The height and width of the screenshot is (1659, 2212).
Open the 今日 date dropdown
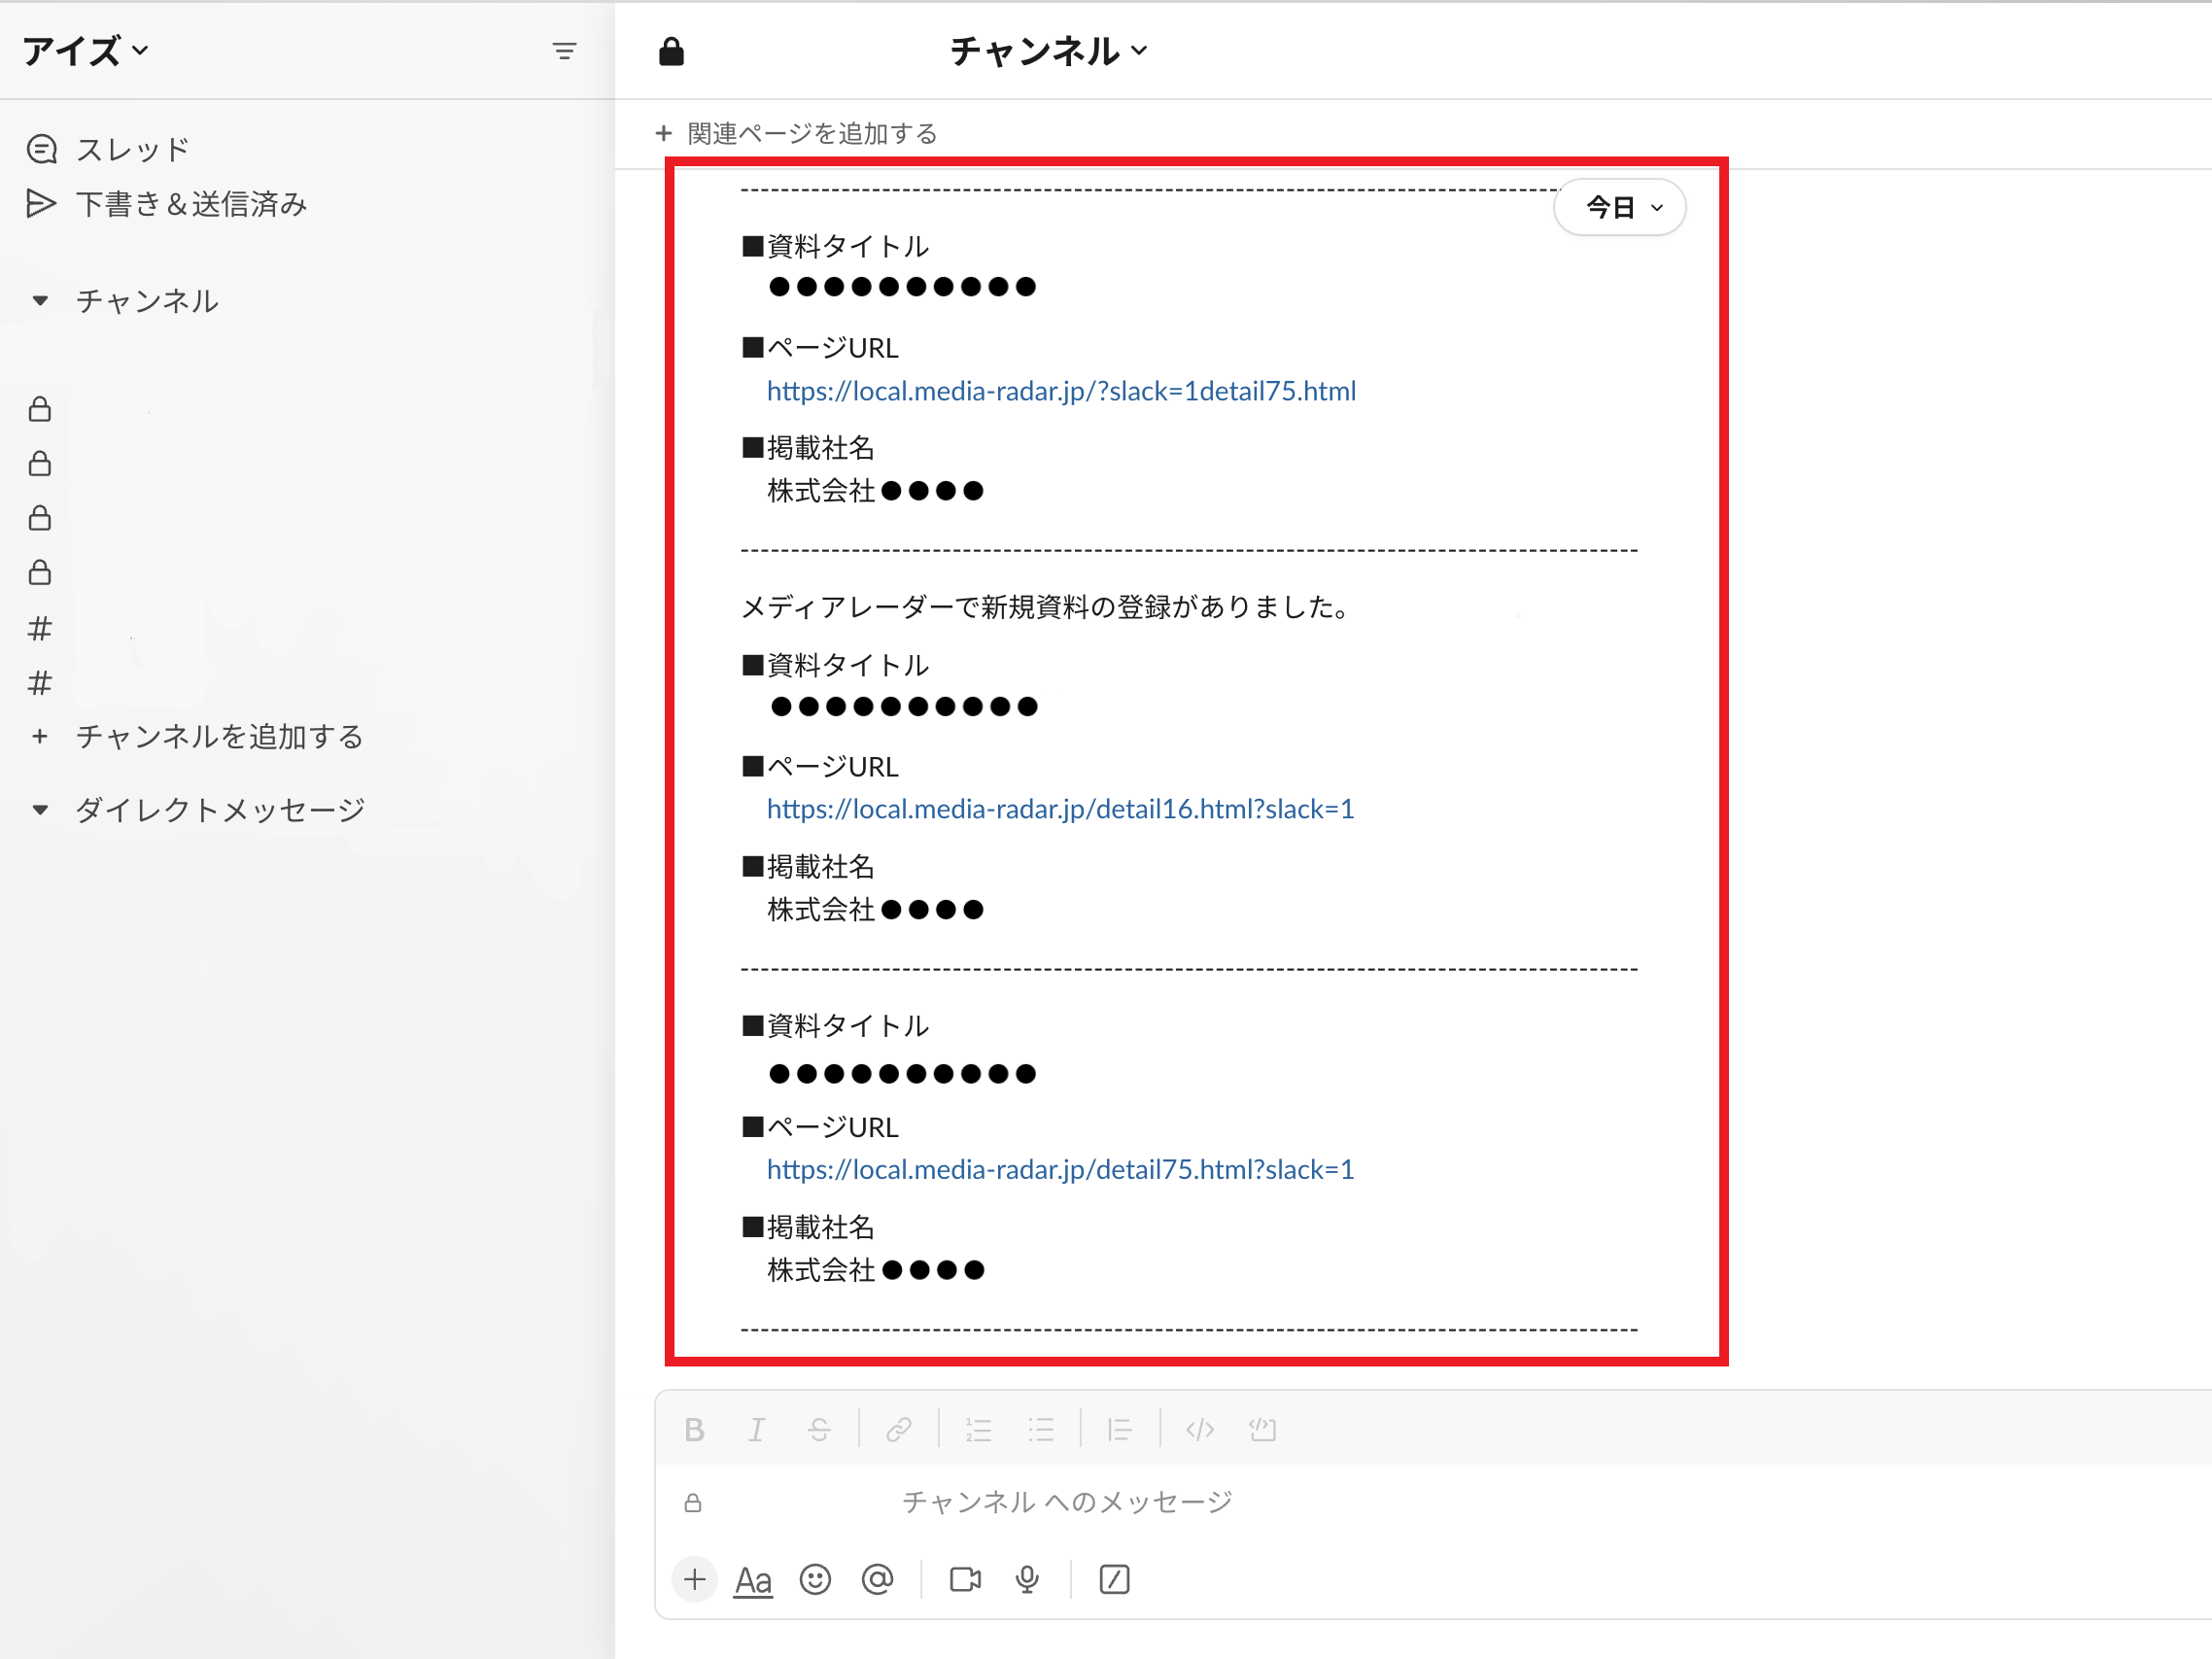click(x=1621, y=207)
